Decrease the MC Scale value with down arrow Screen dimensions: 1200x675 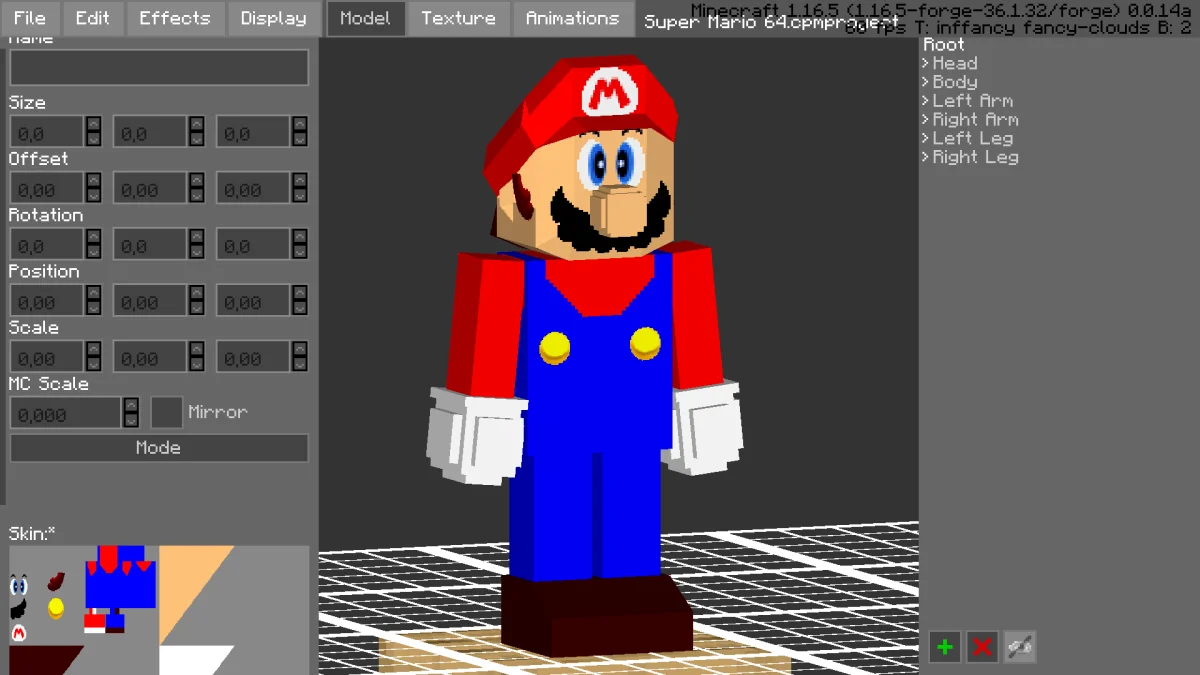131,420
